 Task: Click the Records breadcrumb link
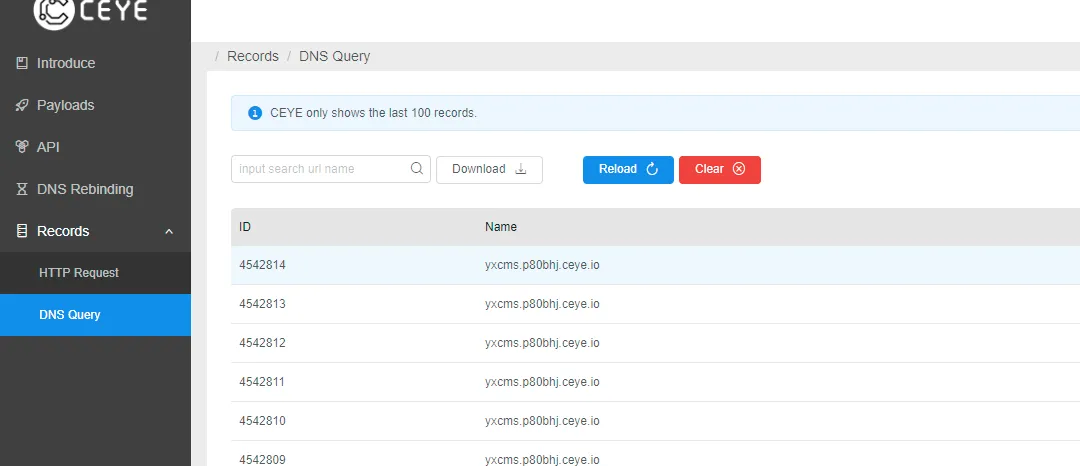(253, 56)
